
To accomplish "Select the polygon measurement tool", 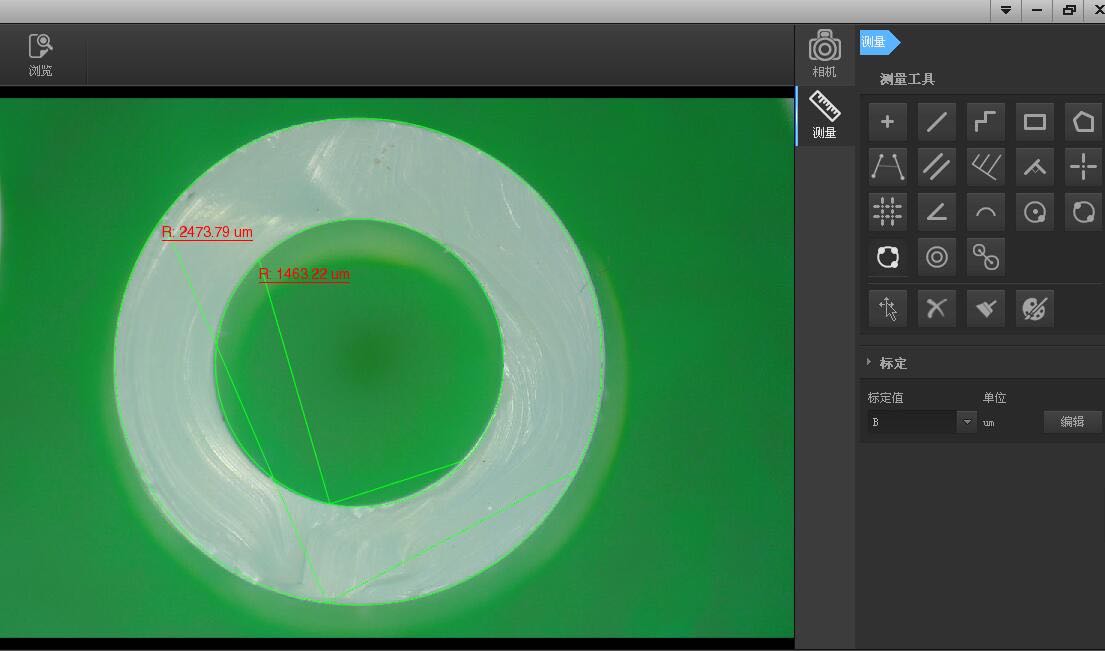I will click(1083, 122).
